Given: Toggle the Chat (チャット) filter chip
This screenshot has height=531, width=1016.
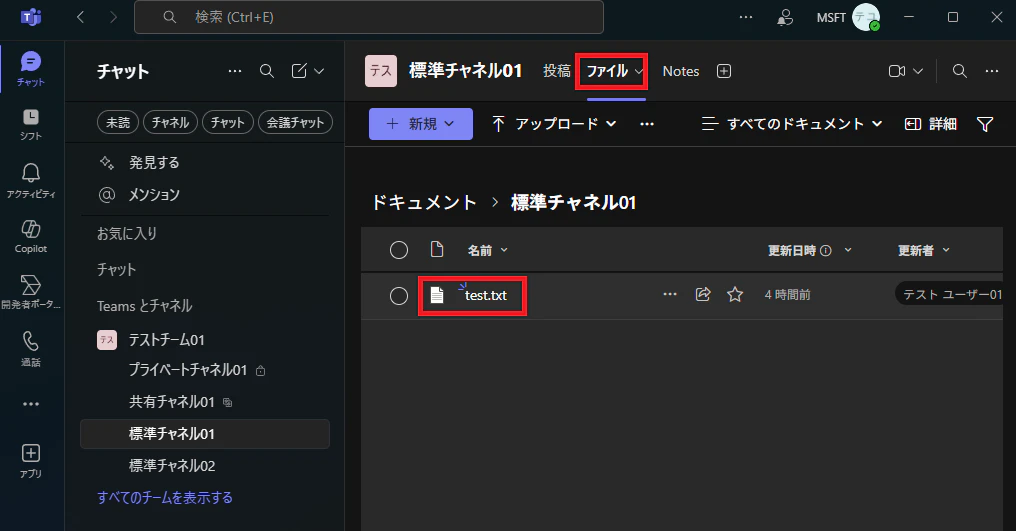Looking at the screenshot, I should [x=227, y=122].
